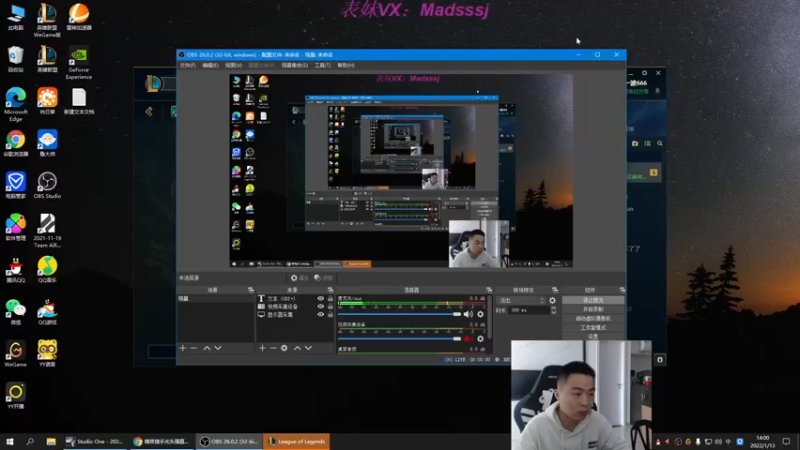Click transition duration 300 ms field

[529, 310]
